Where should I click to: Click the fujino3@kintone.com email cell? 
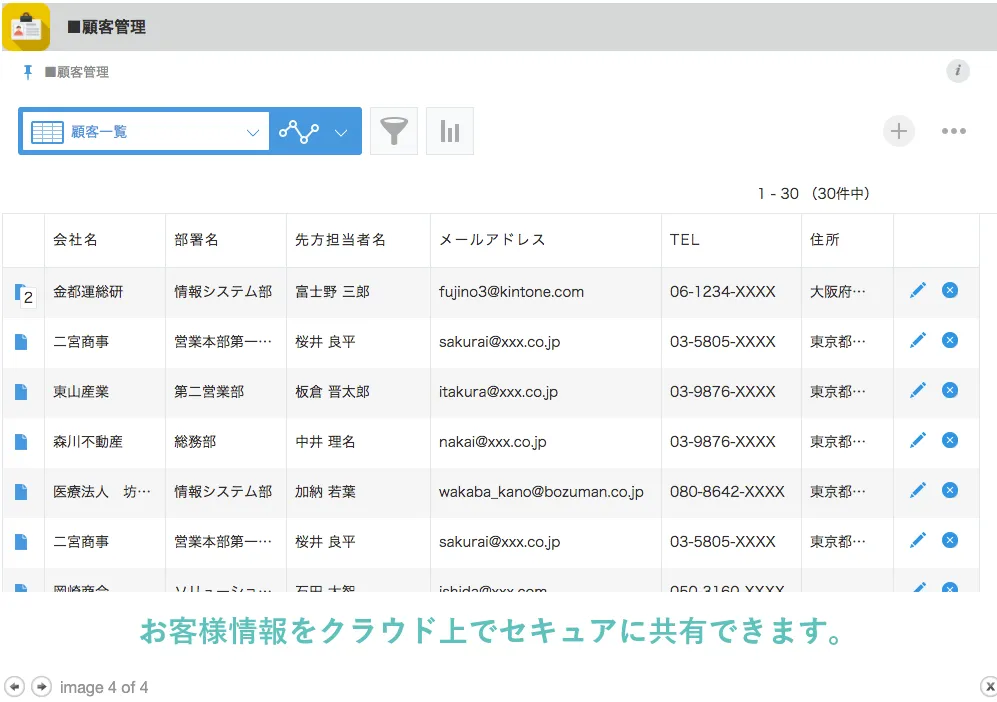pyautogui.click(x=511, y=292)
